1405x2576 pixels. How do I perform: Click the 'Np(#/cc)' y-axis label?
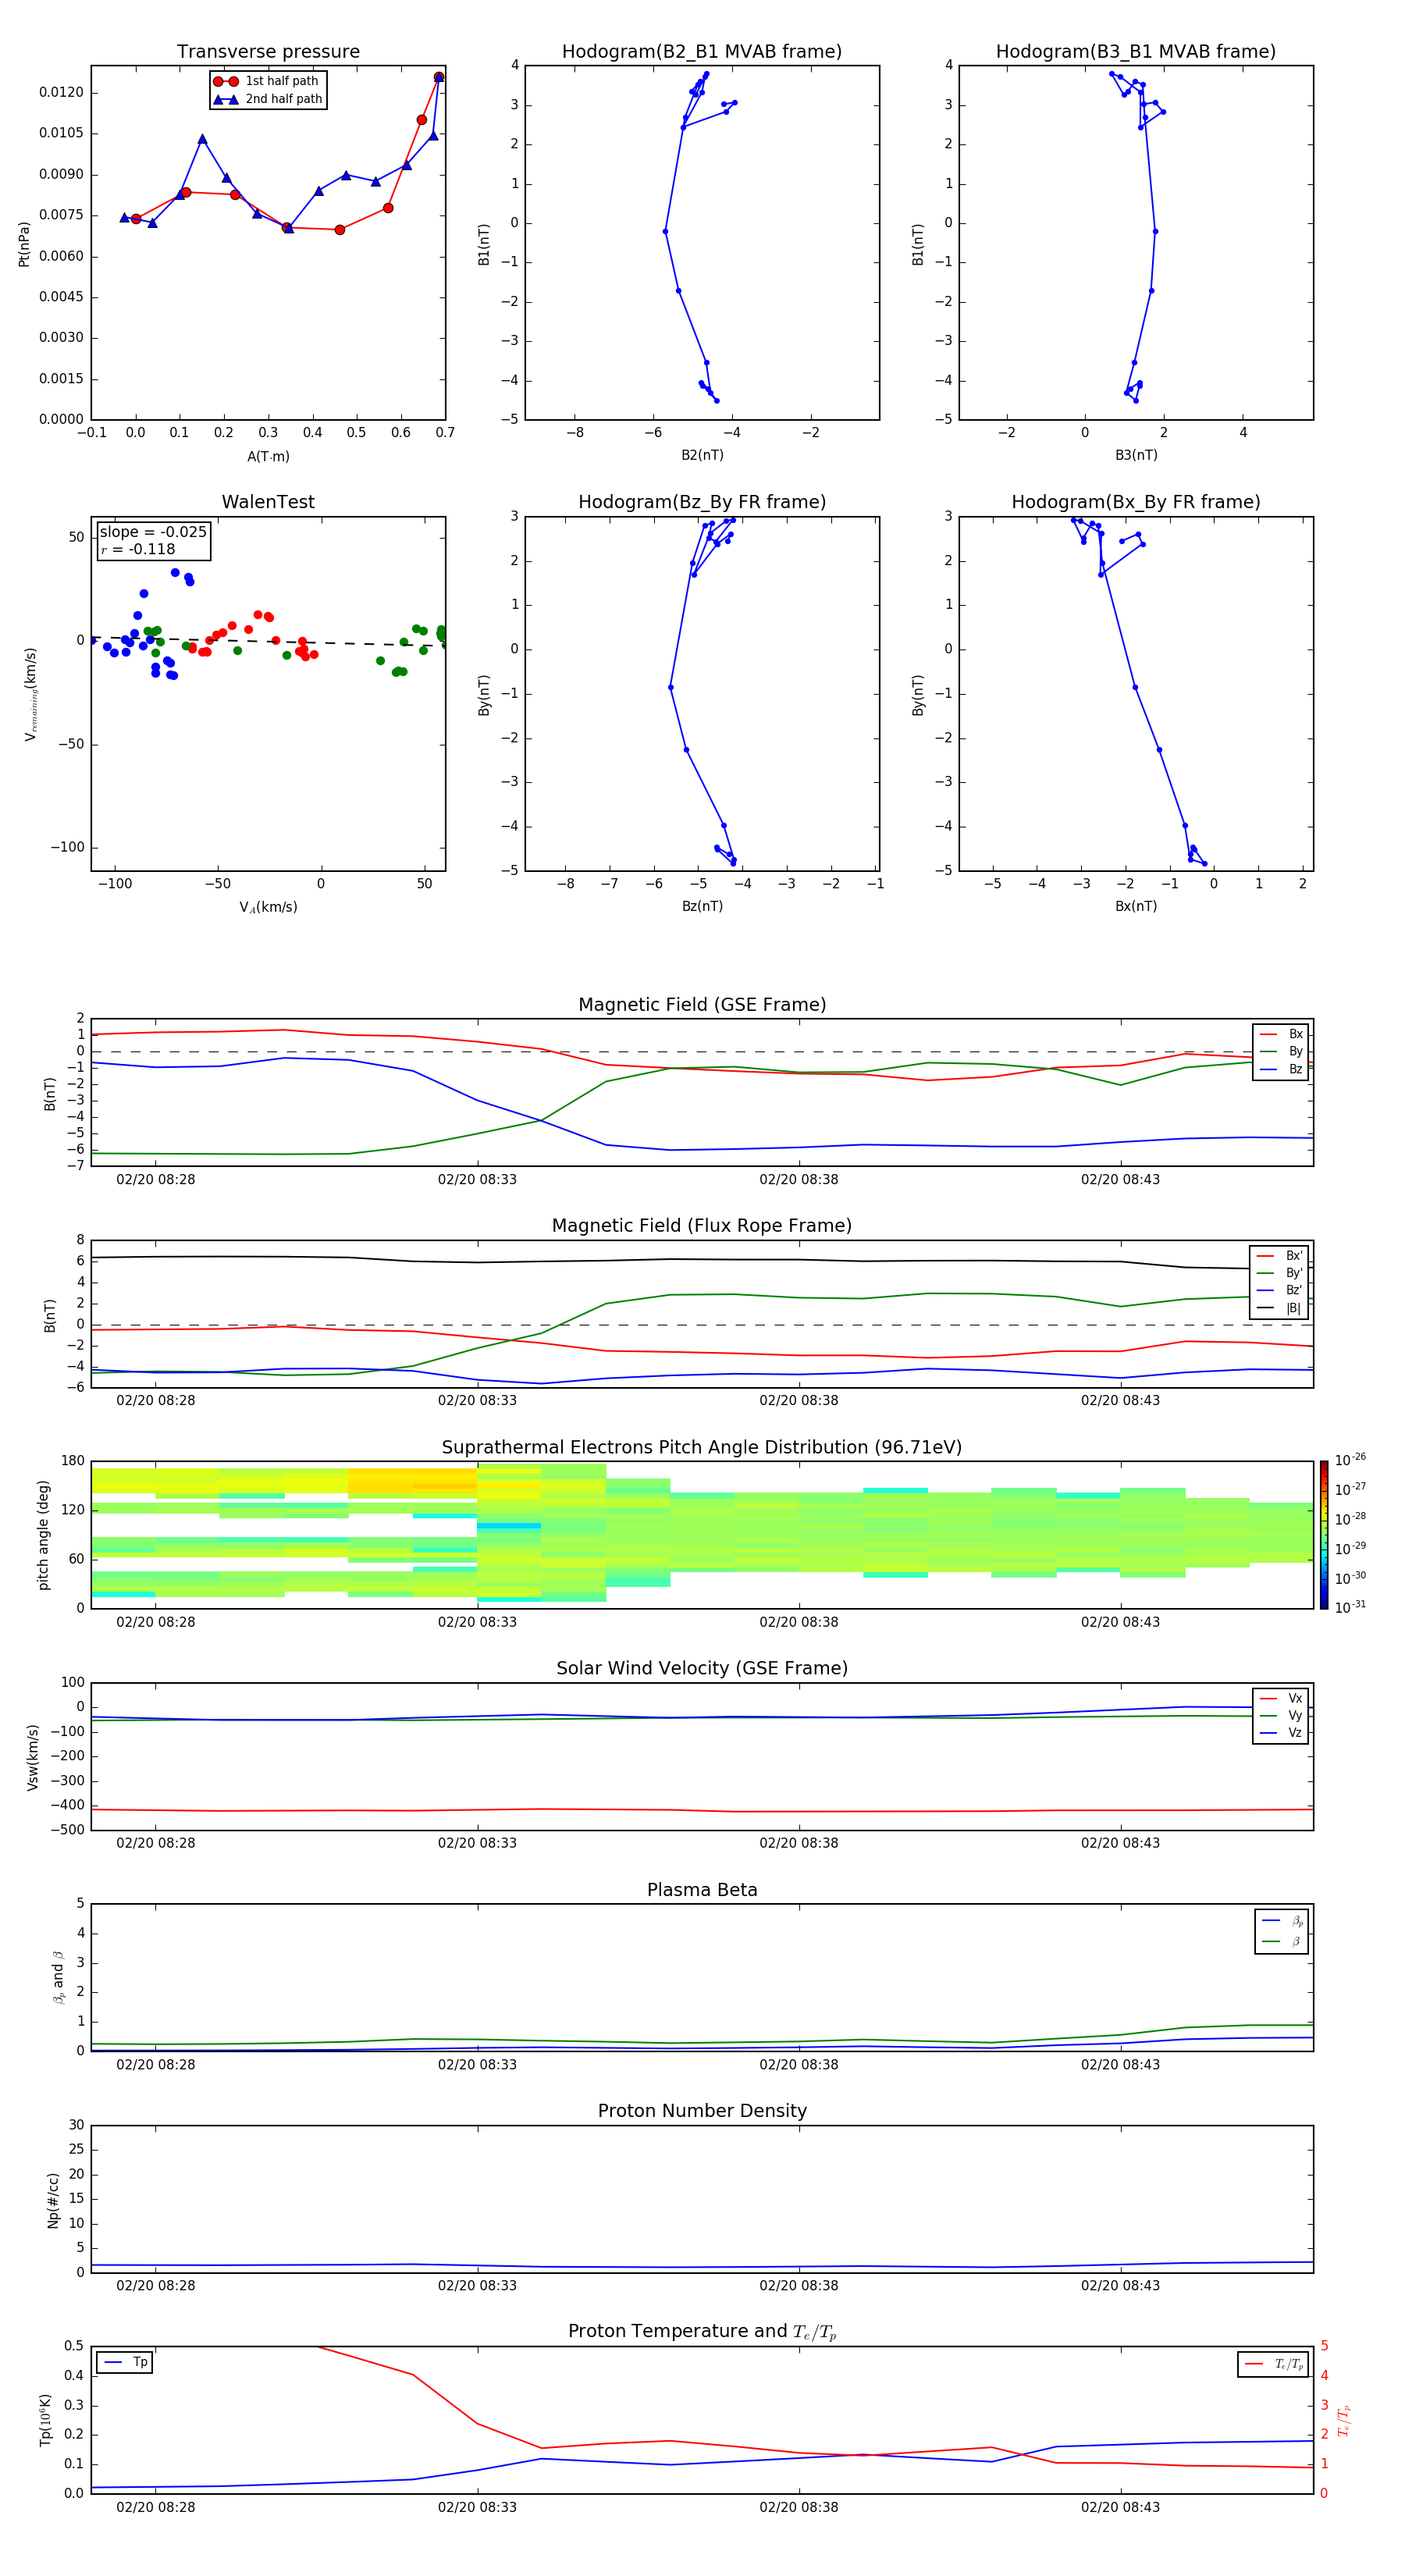53,2200
